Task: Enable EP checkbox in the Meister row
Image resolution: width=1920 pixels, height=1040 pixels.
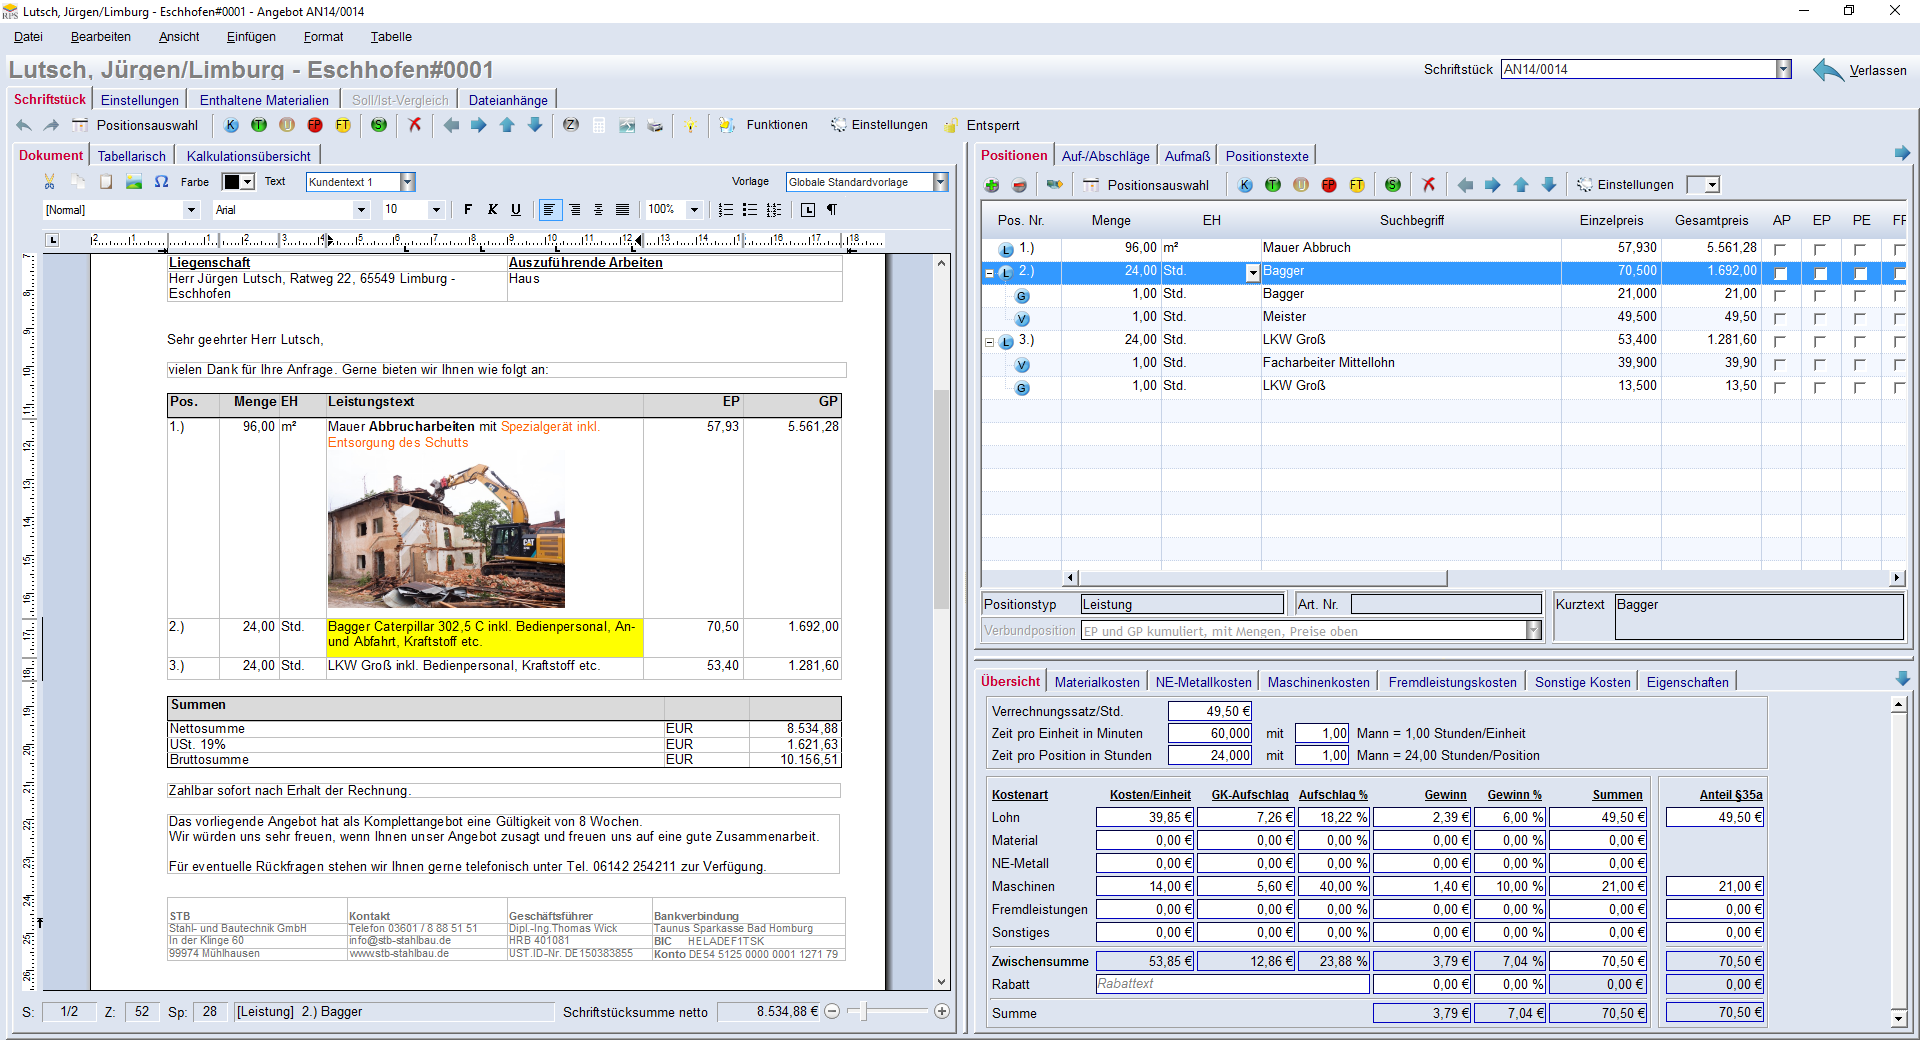Action: tap(1820, 318)
